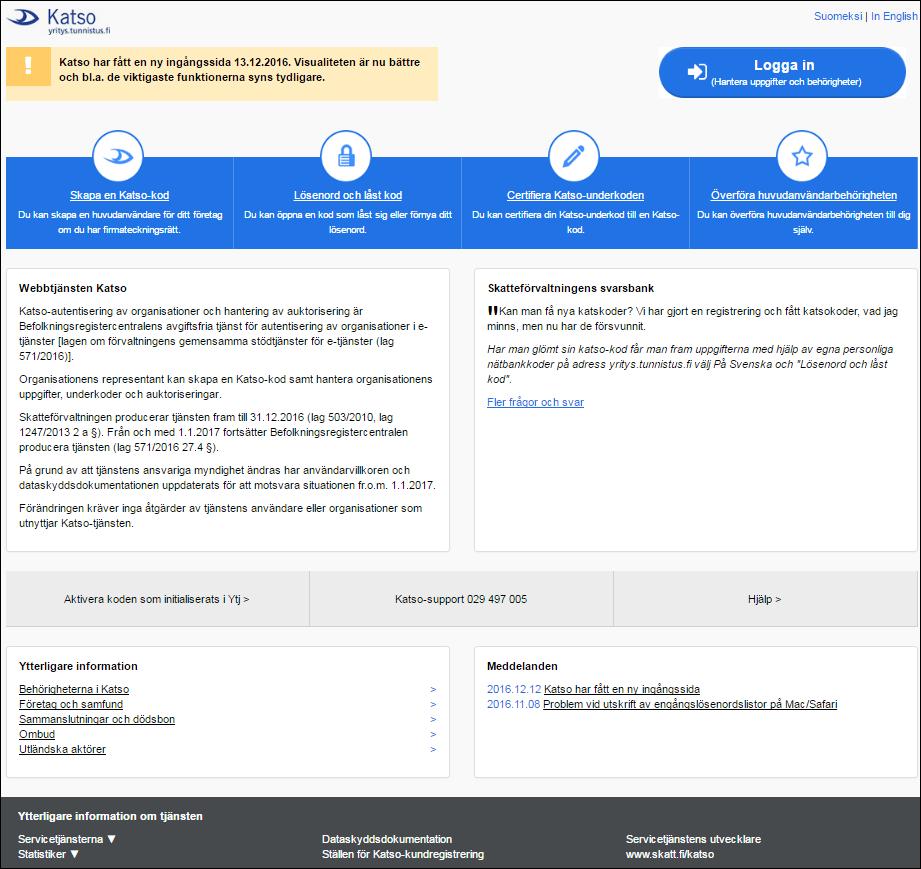The height and width of the screenshot is (869, 921).
Task: Open Servicetjänstens utvecklare footer link
Action: pos(693,839)
